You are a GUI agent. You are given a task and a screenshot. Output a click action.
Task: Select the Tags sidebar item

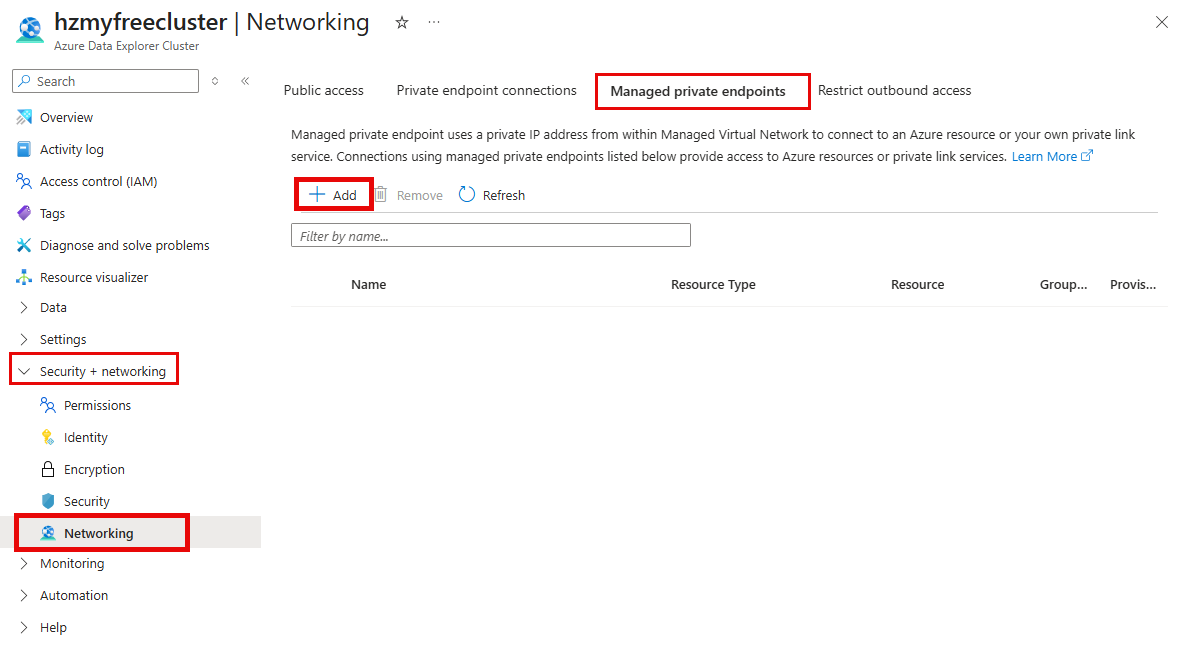pyautogui.click(x=59, y=213)
